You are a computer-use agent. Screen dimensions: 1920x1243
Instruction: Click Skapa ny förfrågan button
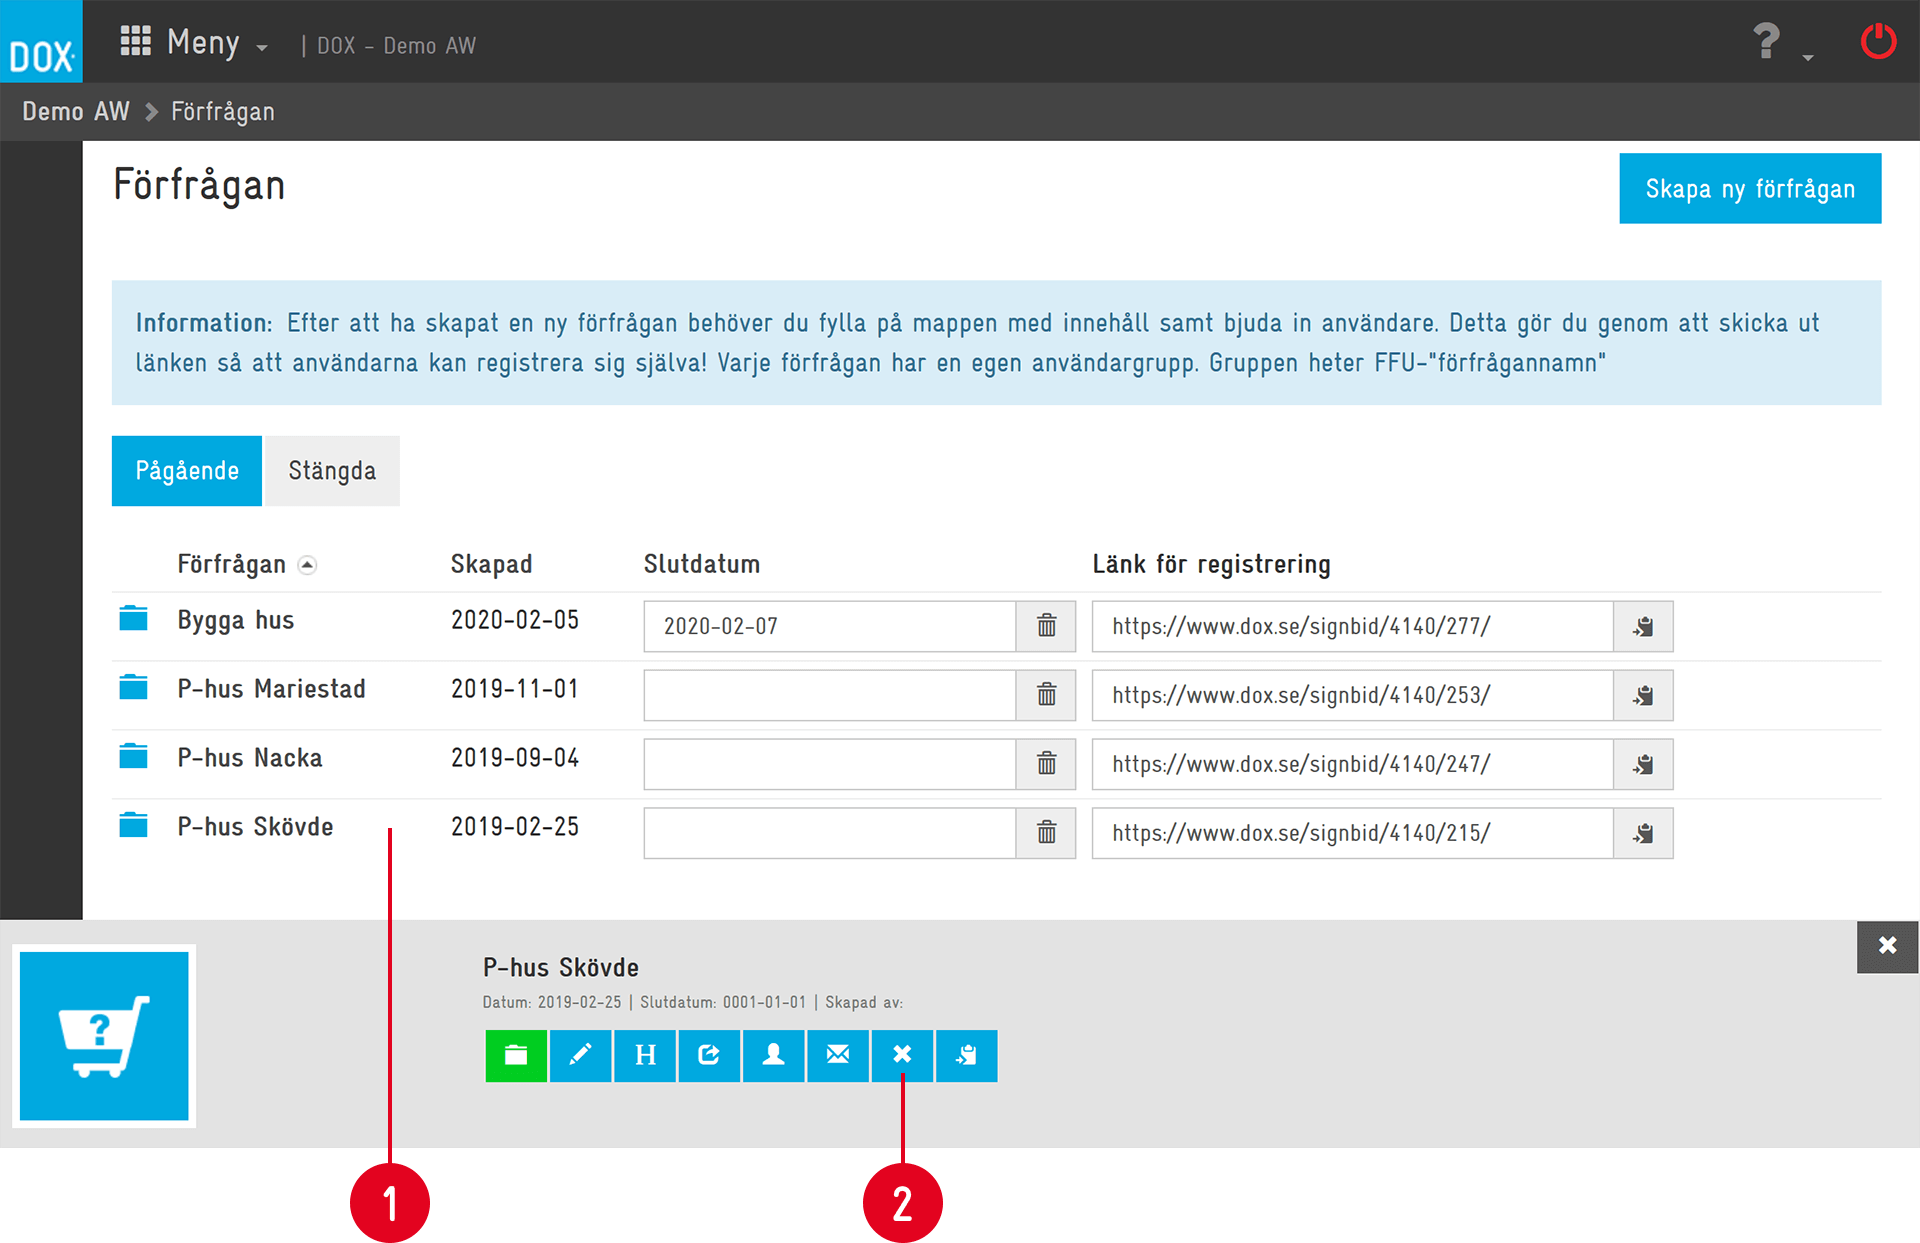pyautogui.click(x=1749, y=189)
